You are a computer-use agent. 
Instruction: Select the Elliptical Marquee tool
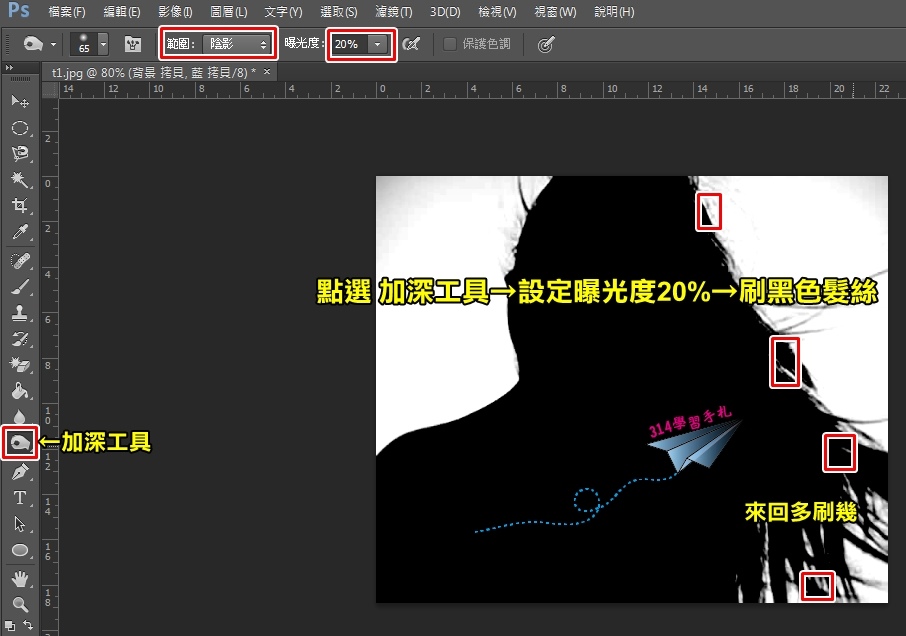20,128
